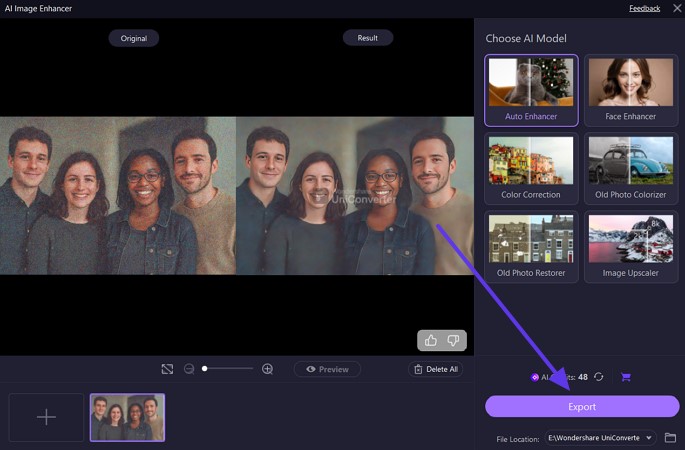Pick the Image Upscaler model
The height and width of the screenshot is (450, 685).
click(x=631, y=247)
